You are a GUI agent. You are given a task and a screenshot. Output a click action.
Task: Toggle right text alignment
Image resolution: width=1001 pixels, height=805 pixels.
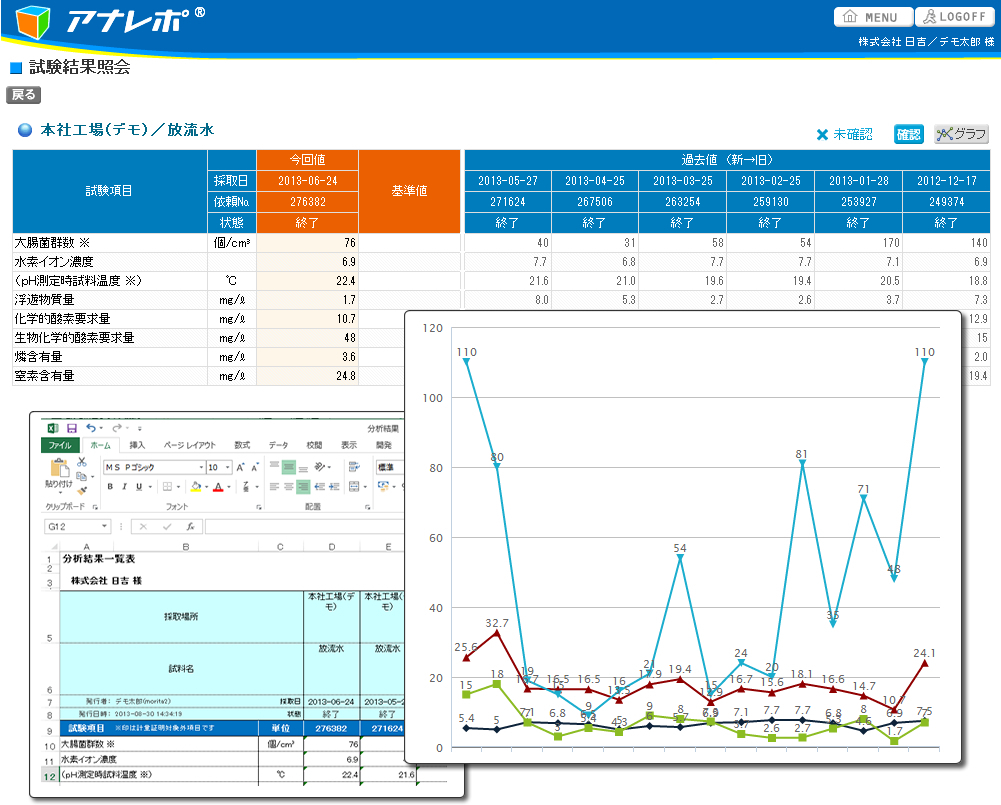(303, 486)
